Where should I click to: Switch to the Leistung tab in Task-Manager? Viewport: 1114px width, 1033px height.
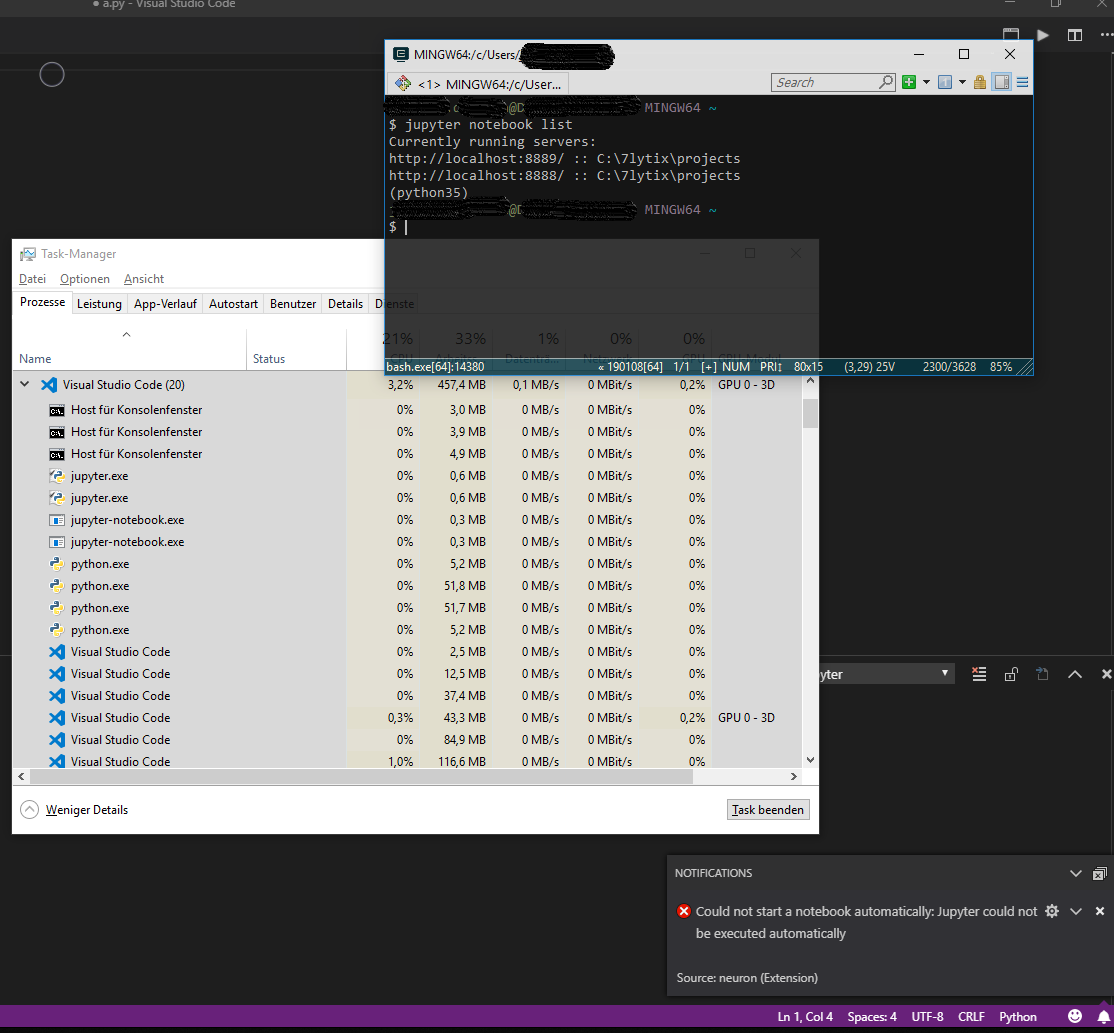pos(99,303)
